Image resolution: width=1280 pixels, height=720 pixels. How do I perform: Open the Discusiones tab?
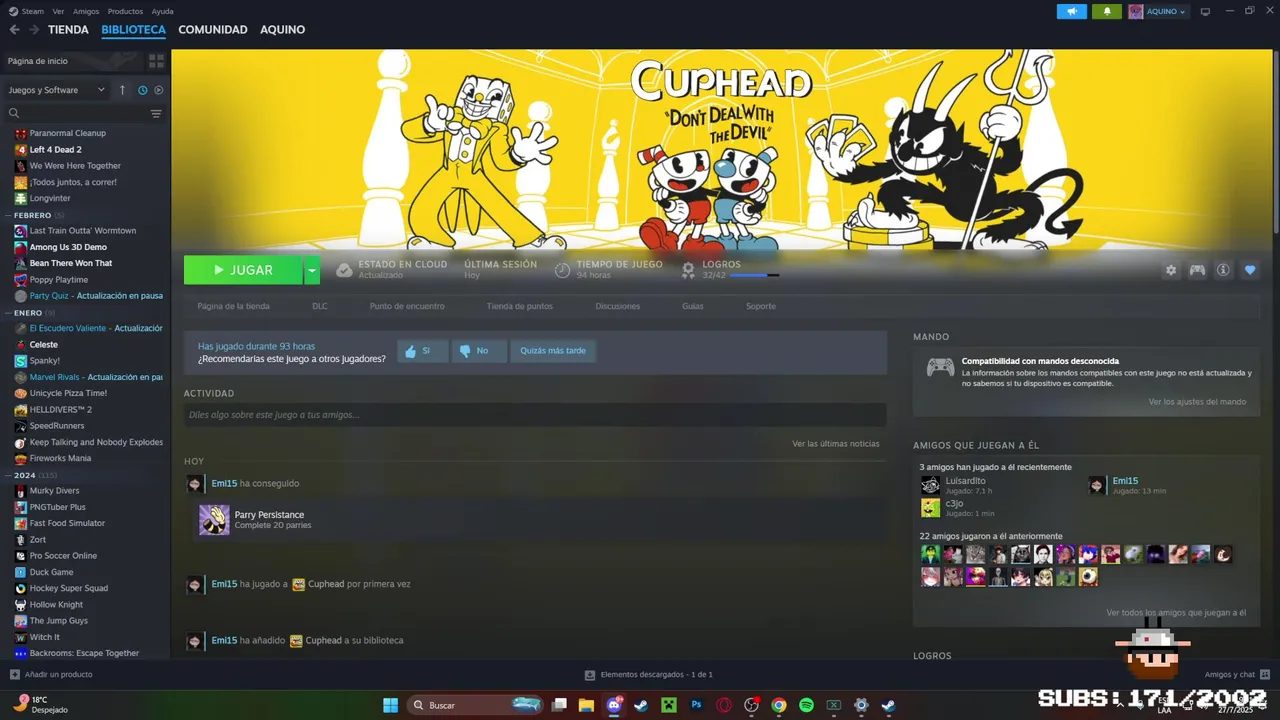618,306
